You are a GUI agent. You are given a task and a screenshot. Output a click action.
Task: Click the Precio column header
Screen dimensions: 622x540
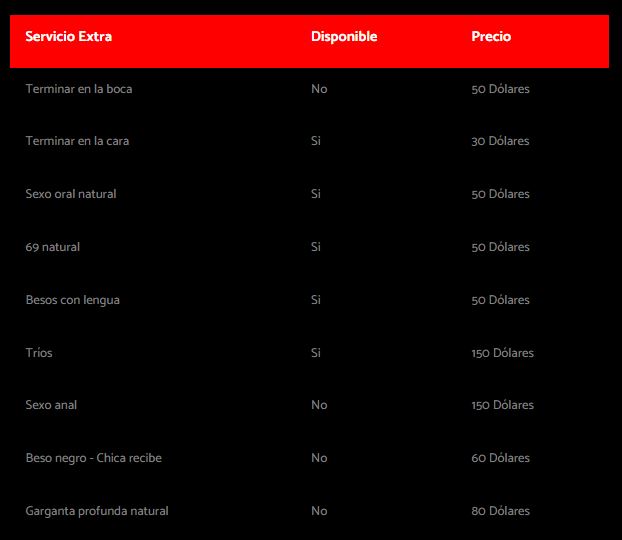491,37
